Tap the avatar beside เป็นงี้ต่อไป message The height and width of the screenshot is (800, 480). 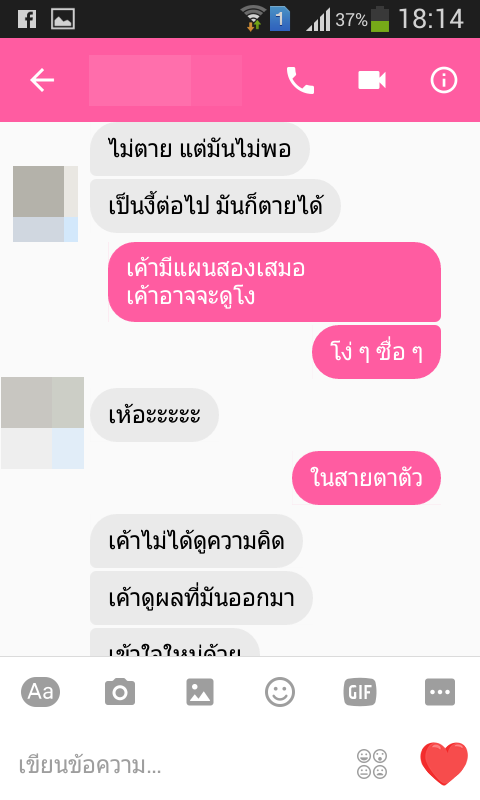(45, 204)
